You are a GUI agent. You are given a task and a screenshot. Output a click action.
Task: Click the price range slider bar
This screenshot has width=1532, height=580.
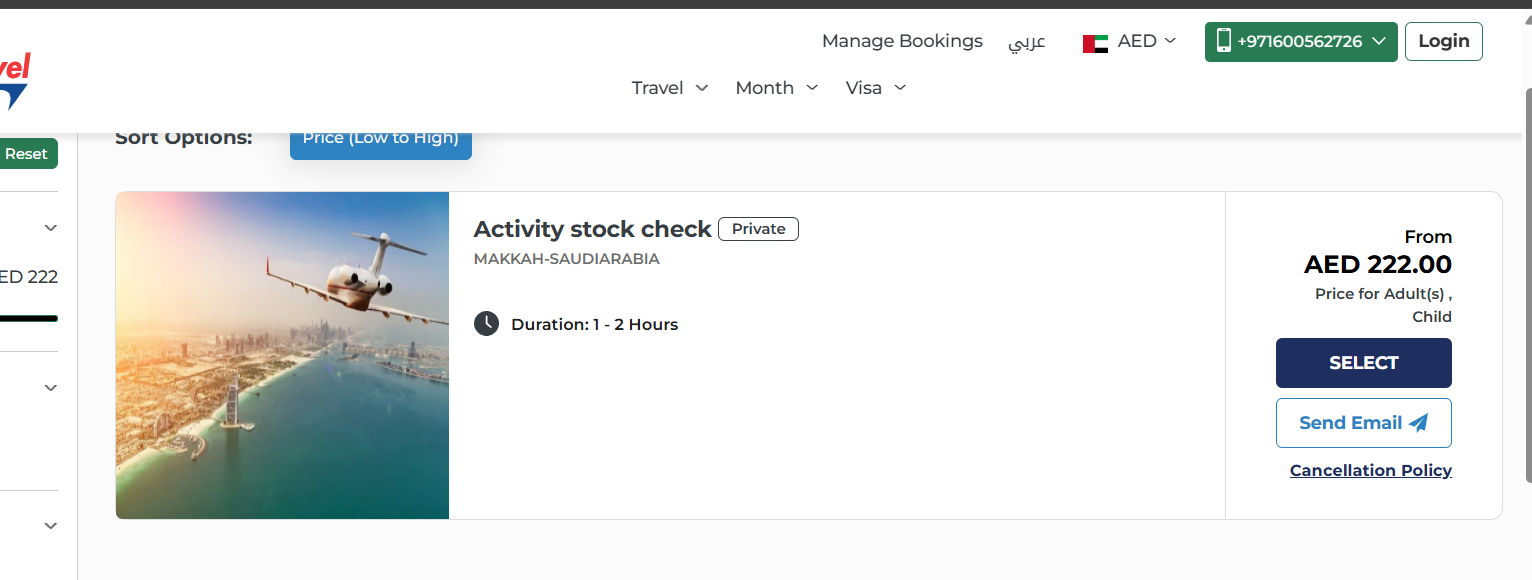pyautogui.click(x=28, y=318)
